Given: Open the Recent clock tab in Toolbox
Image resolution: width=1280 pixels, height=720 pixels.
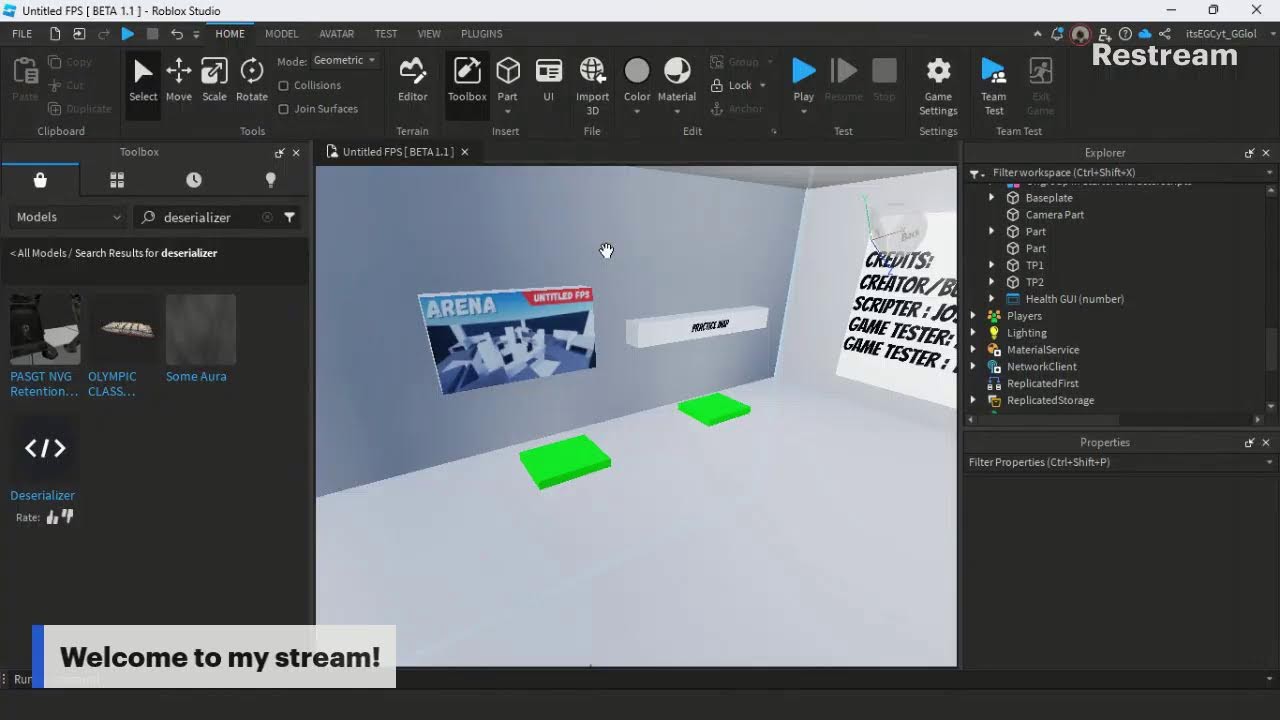Looking at the screenshot, I should point(194,180).
